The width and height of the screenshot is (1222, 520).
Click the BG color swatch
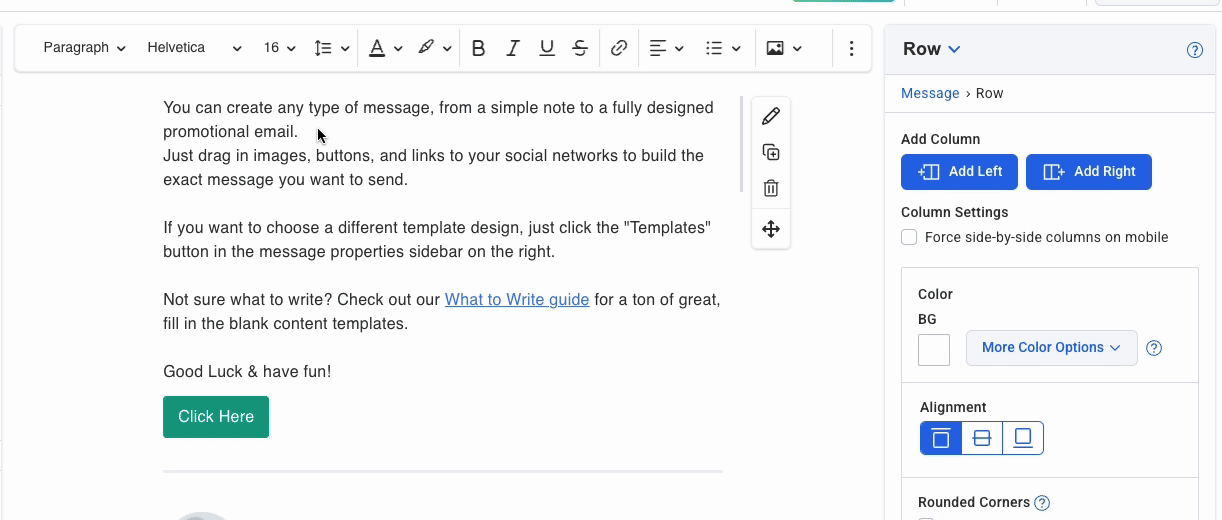[934, 350]
